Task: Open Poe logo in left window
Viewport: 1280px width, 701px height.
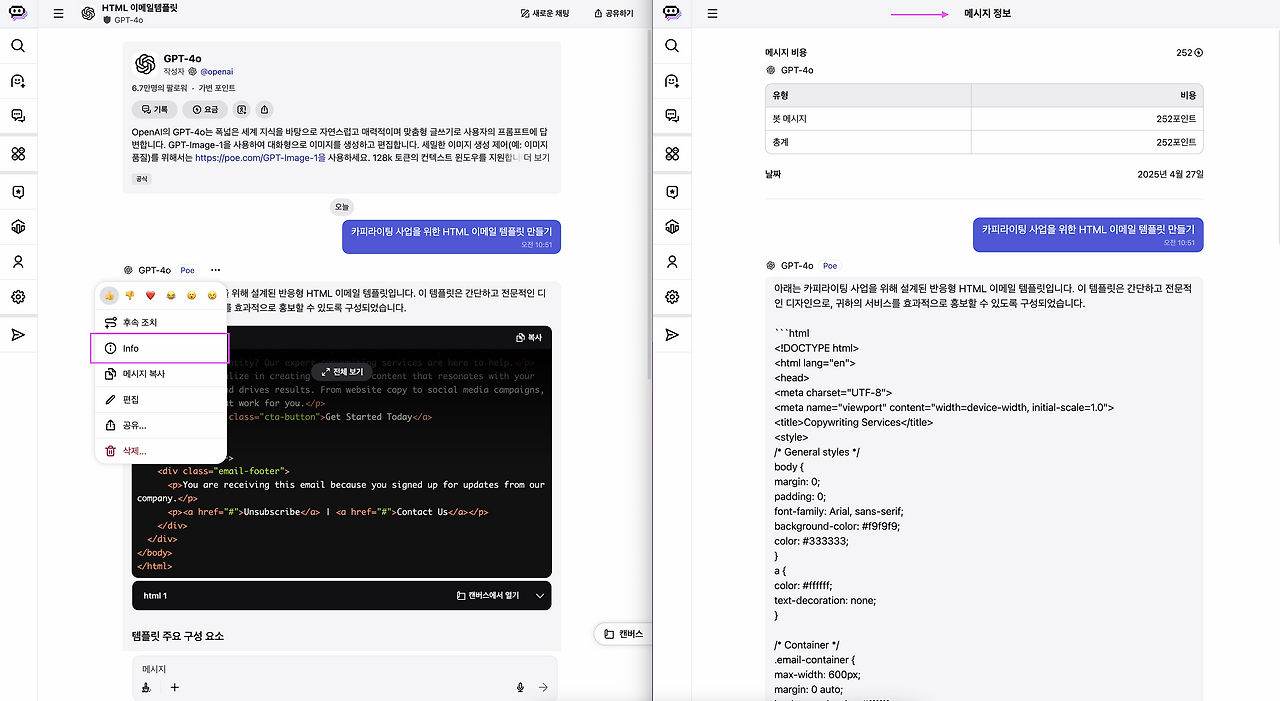Action: (x=18, y=13)
